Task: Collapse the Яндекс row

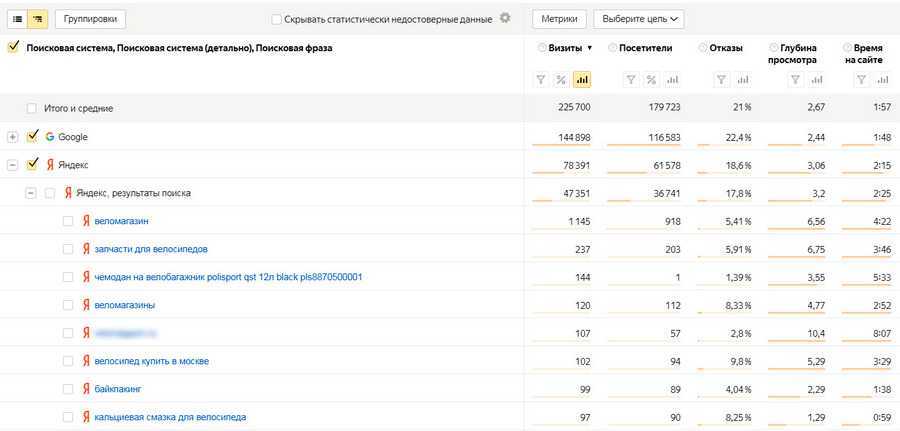Action: coord(12,164)
